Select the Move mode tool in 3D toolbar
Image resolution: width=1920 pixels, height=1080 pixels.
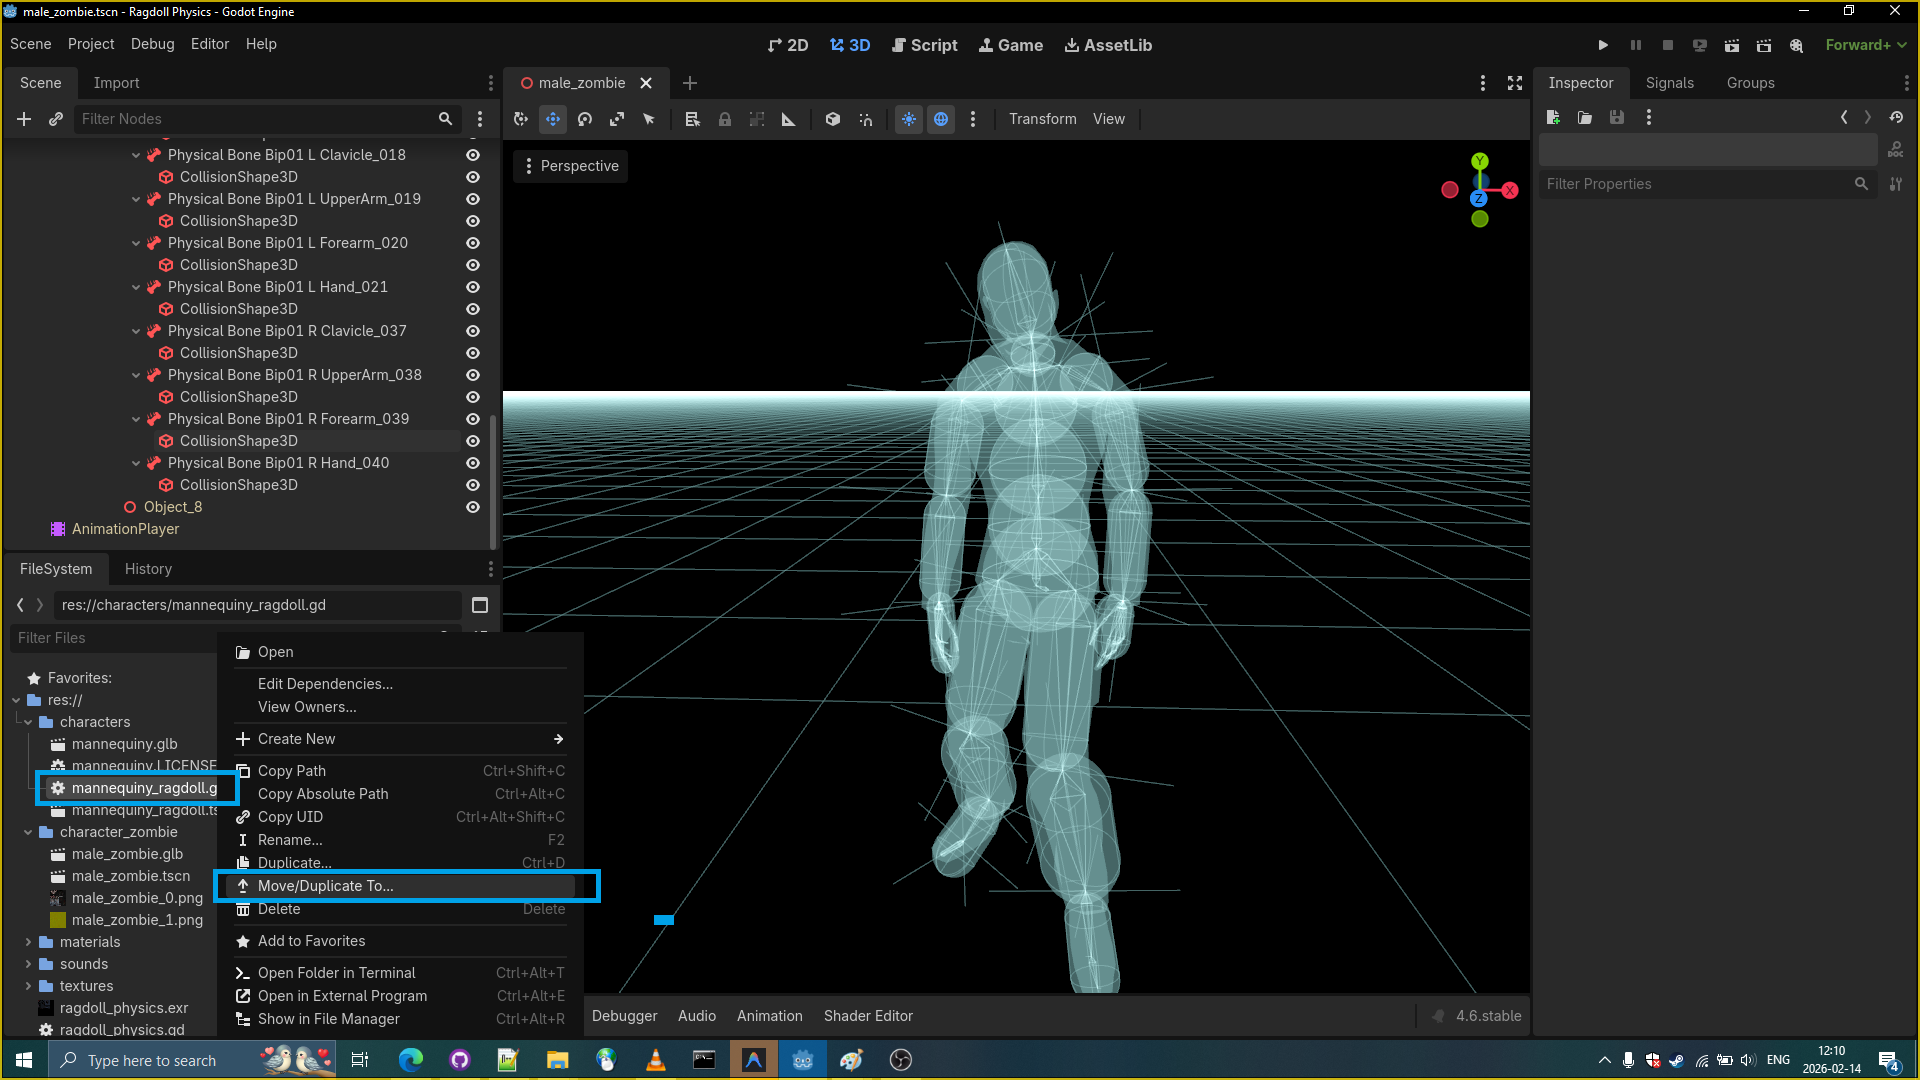point(553,119)
